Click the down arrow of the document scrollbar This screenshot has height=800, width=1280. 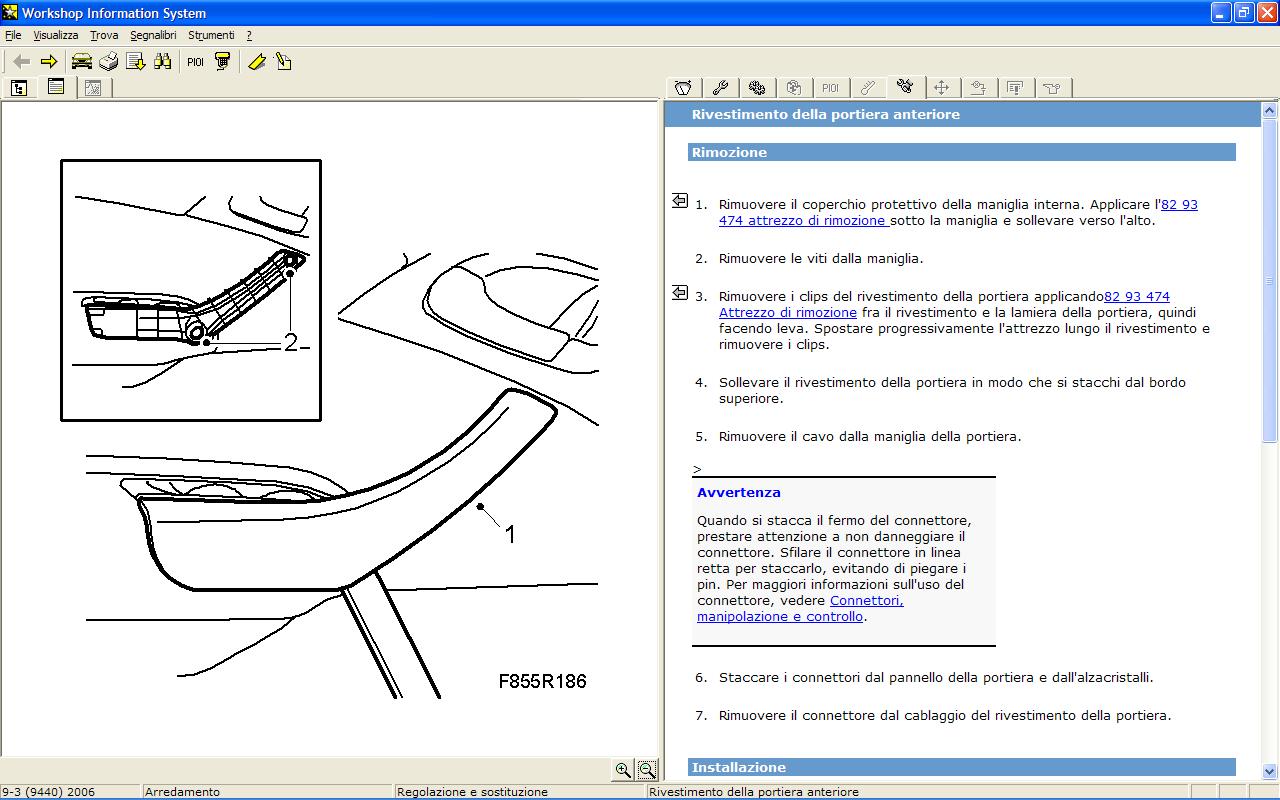click(x=1270, y=771)
